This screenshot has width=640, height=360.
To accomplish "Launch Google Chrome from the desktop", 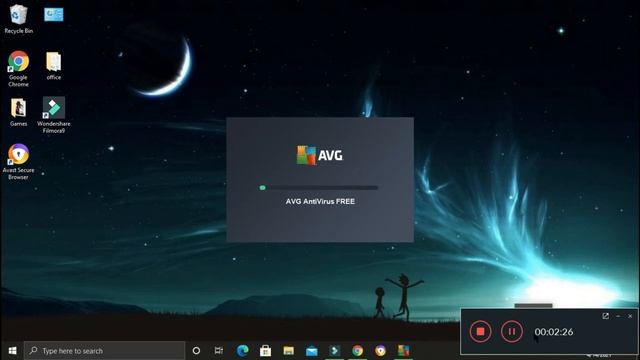I will [x=18, y=68].
